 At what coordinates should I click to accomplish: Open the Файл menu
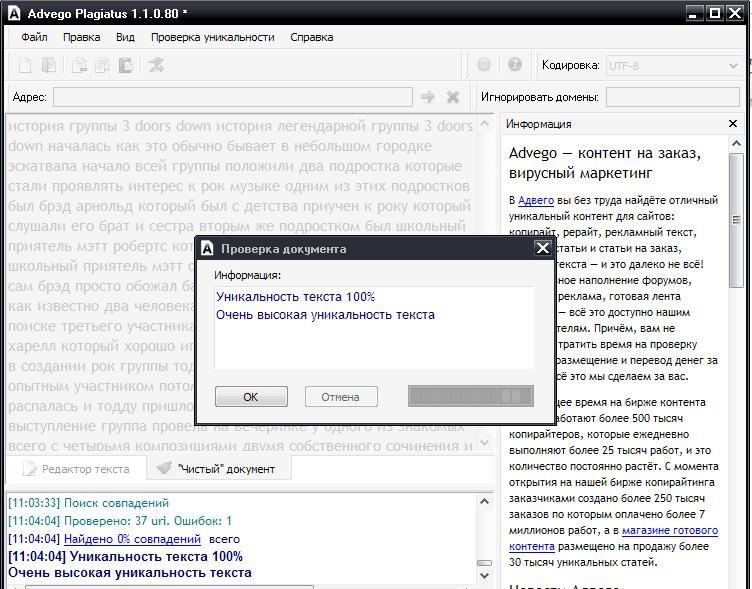(x=34, y=37)
